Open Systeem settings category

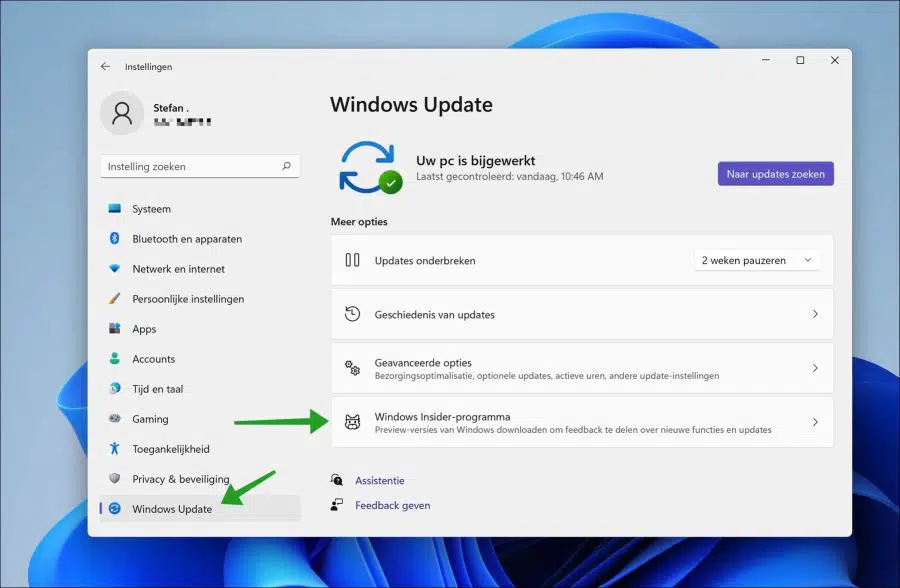[200, 208]
